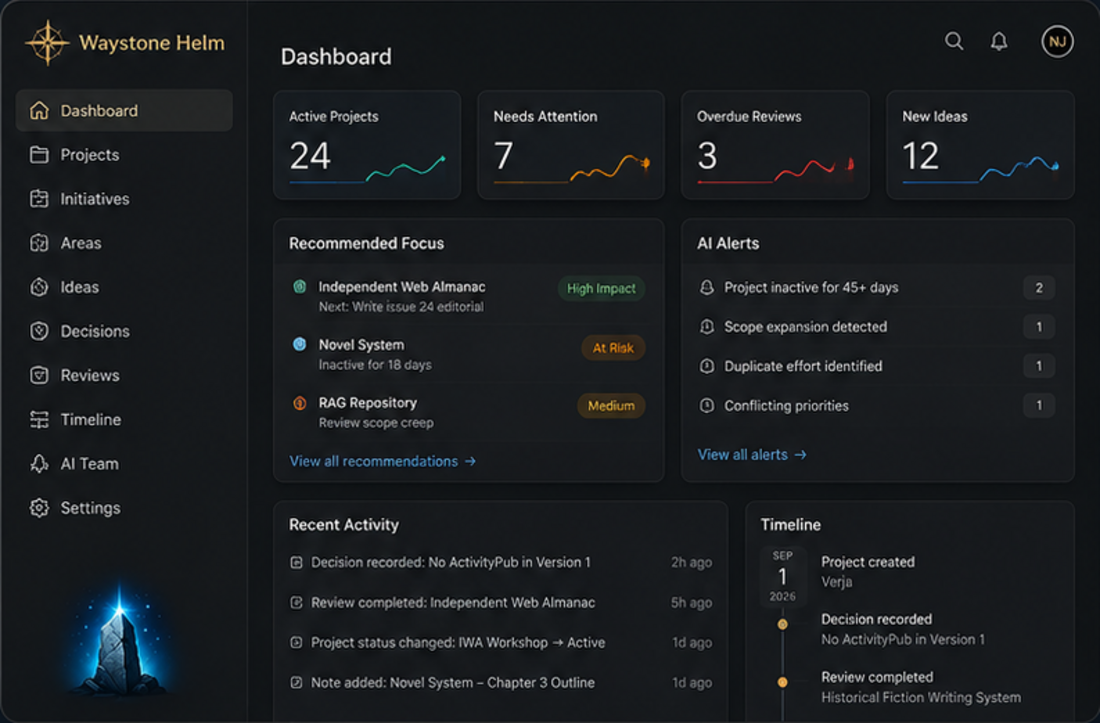
Task: Click the High Impact badge
Action: pyautogui.click(x=601, y=288)
